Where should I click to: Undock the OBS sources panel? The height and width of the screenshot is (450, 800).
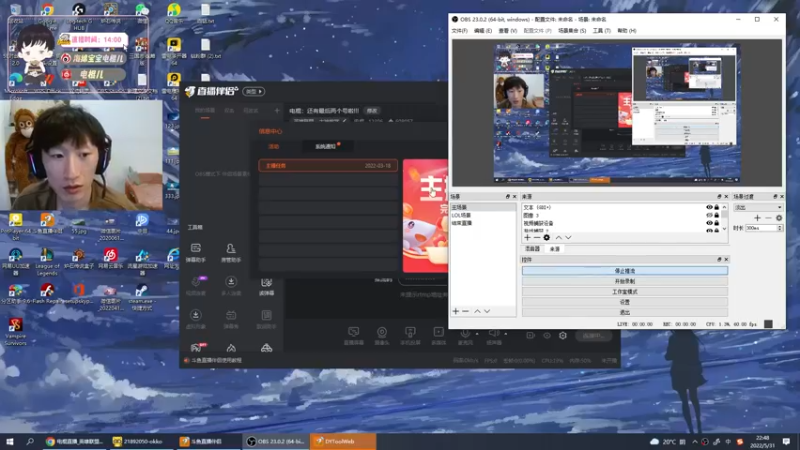tap(719, 196)
